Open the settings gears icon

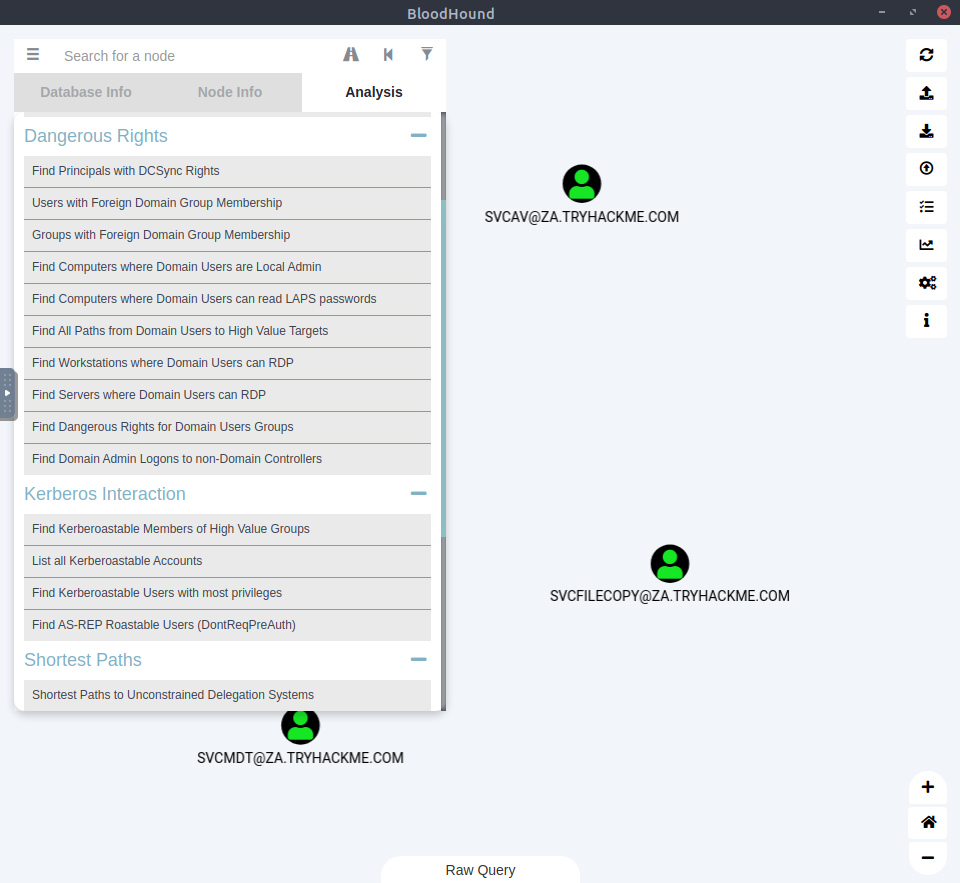(x=926, y=283)
